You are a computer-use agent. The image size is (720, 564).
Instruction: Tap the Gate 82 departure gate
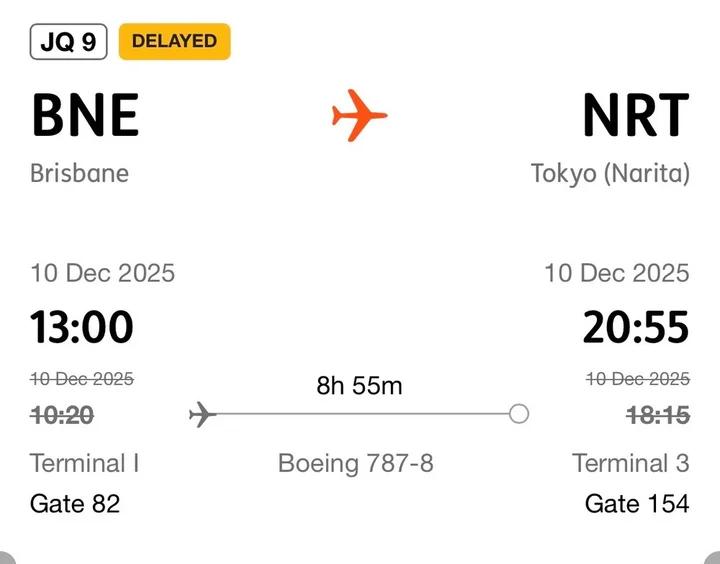coord(75,503)
